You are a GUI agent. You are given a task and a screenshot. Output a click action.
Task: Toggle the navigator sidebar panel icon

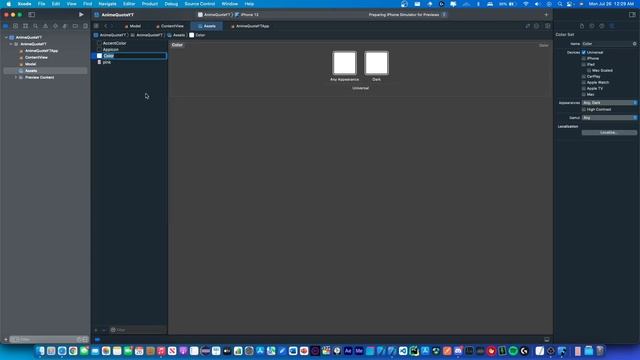tap(31, 15)
